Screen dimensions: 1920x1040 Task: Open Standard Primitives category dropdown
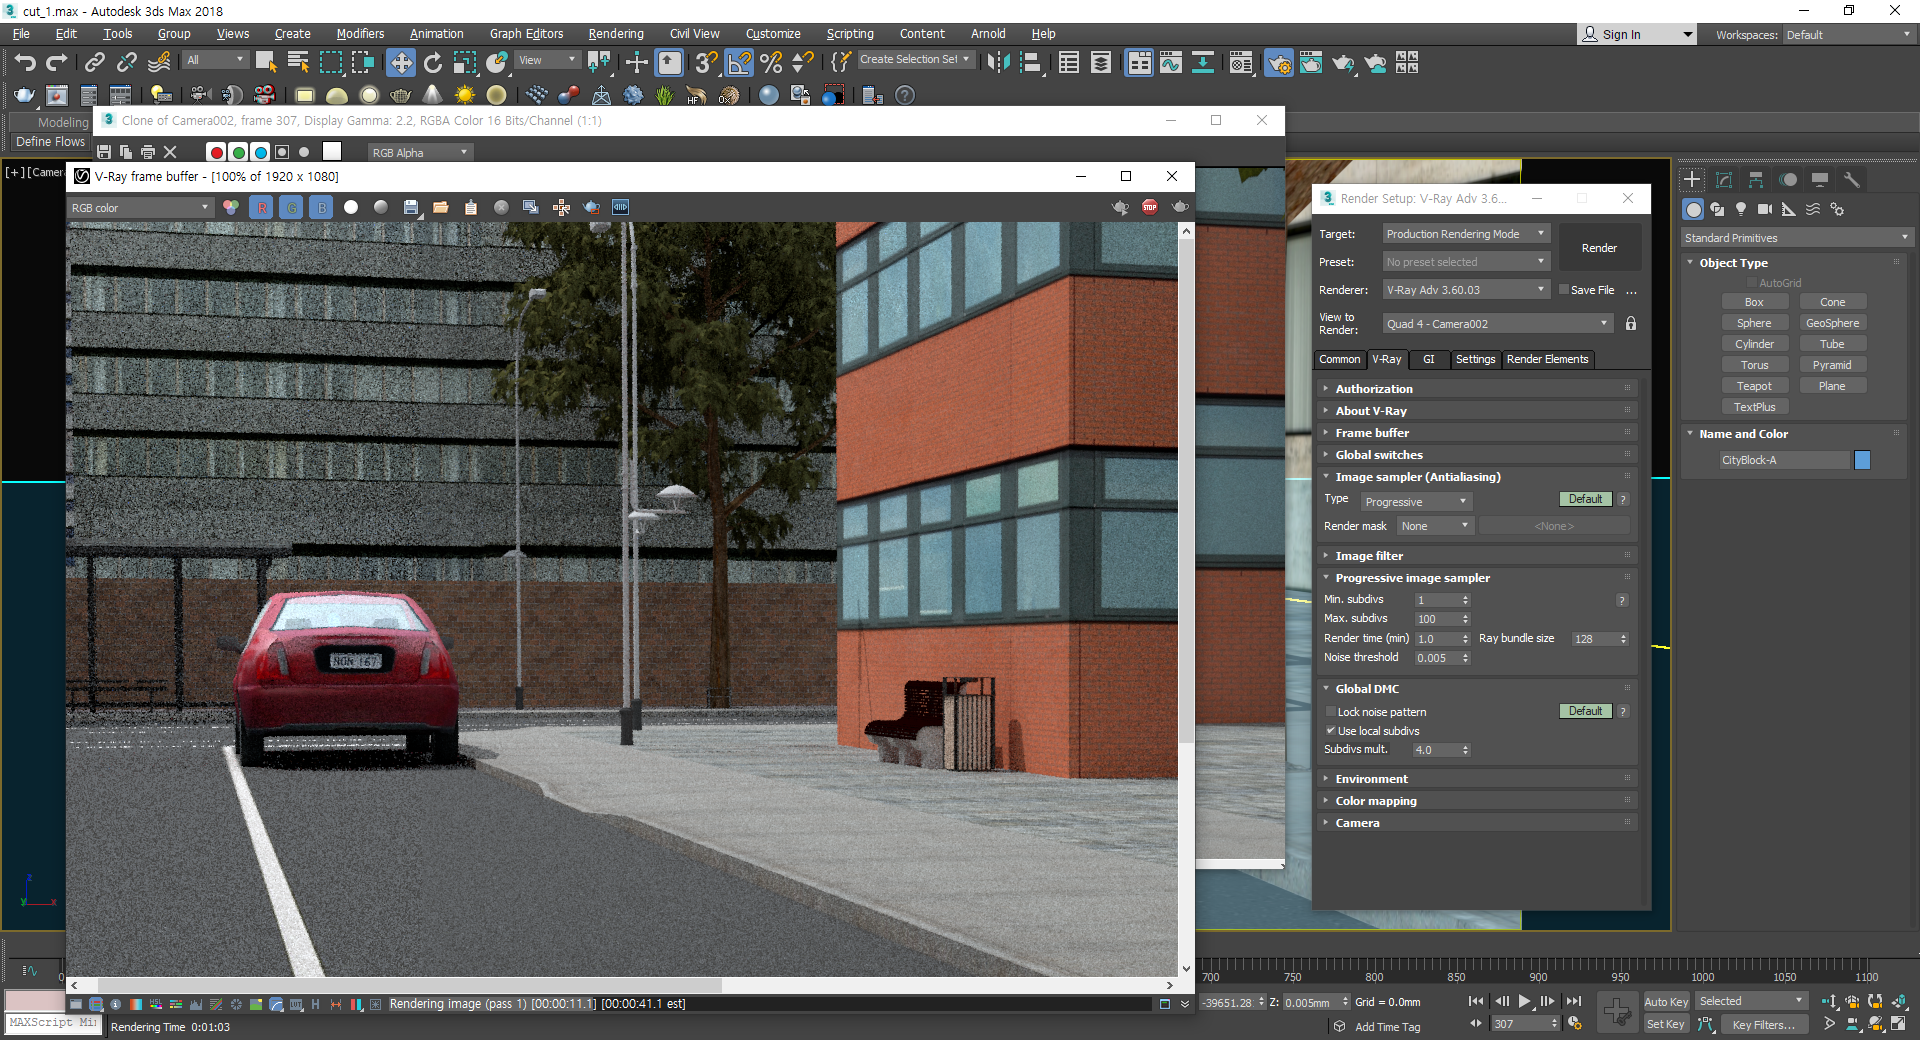click(1797, 238)
